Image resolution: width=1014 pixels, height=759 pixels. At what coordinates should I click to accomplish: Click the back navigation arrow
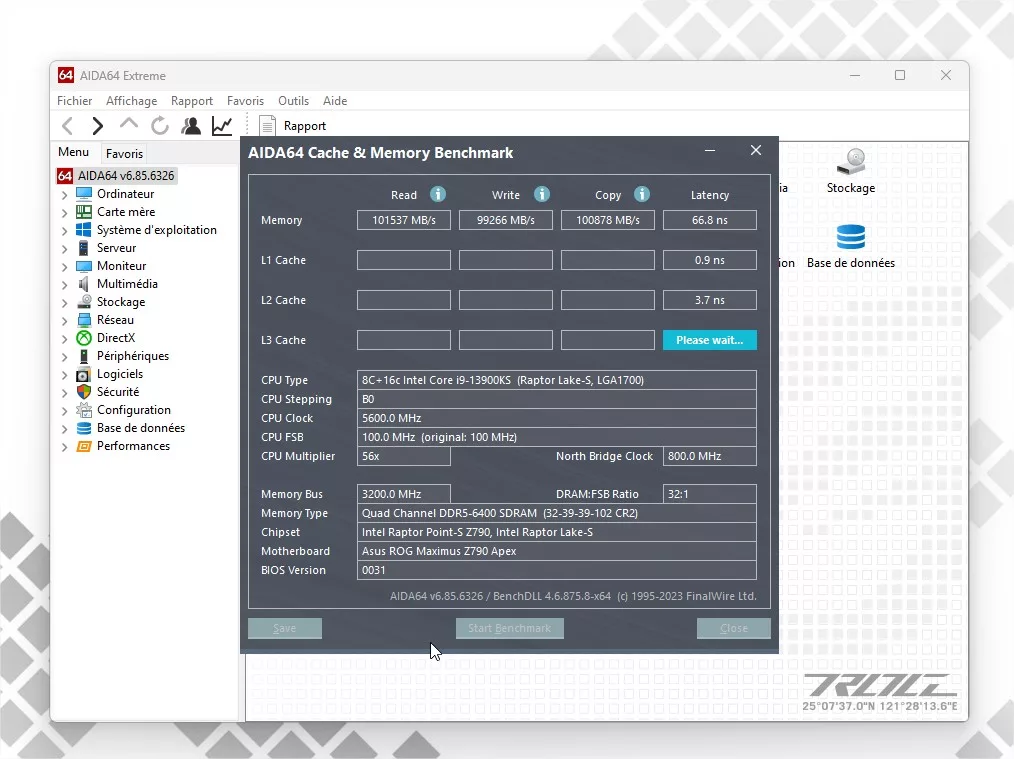click(x=68, y=126)
